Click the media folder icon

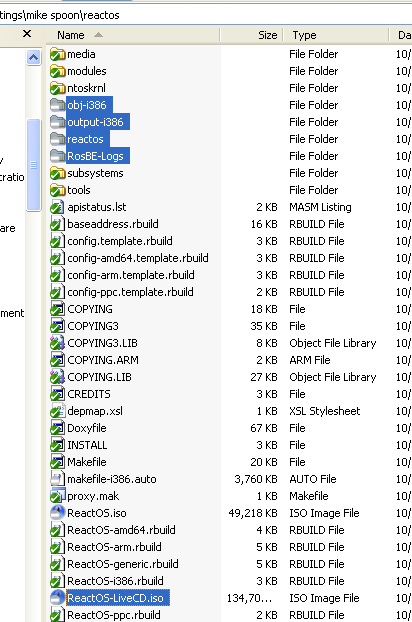57,54
